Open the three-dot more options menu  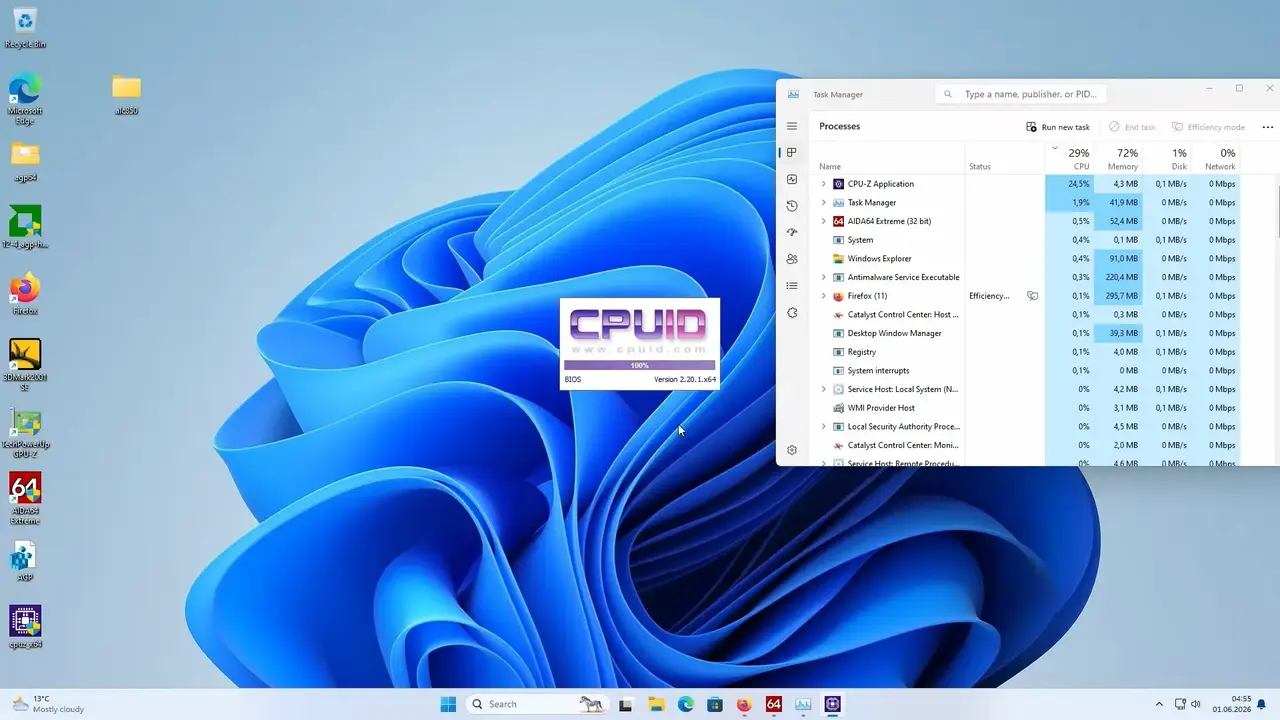pyautogui.click(x=1268, y=127)
